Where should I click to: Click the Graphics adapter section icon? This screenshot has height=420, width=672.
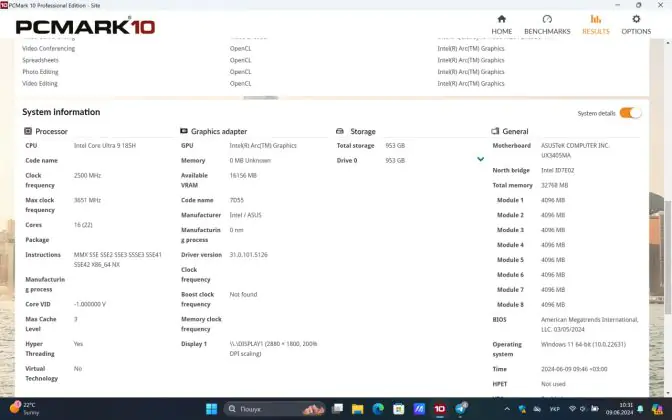(184, 131)
